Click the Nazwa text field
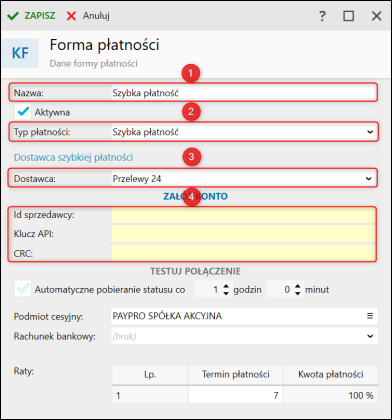 244,93
